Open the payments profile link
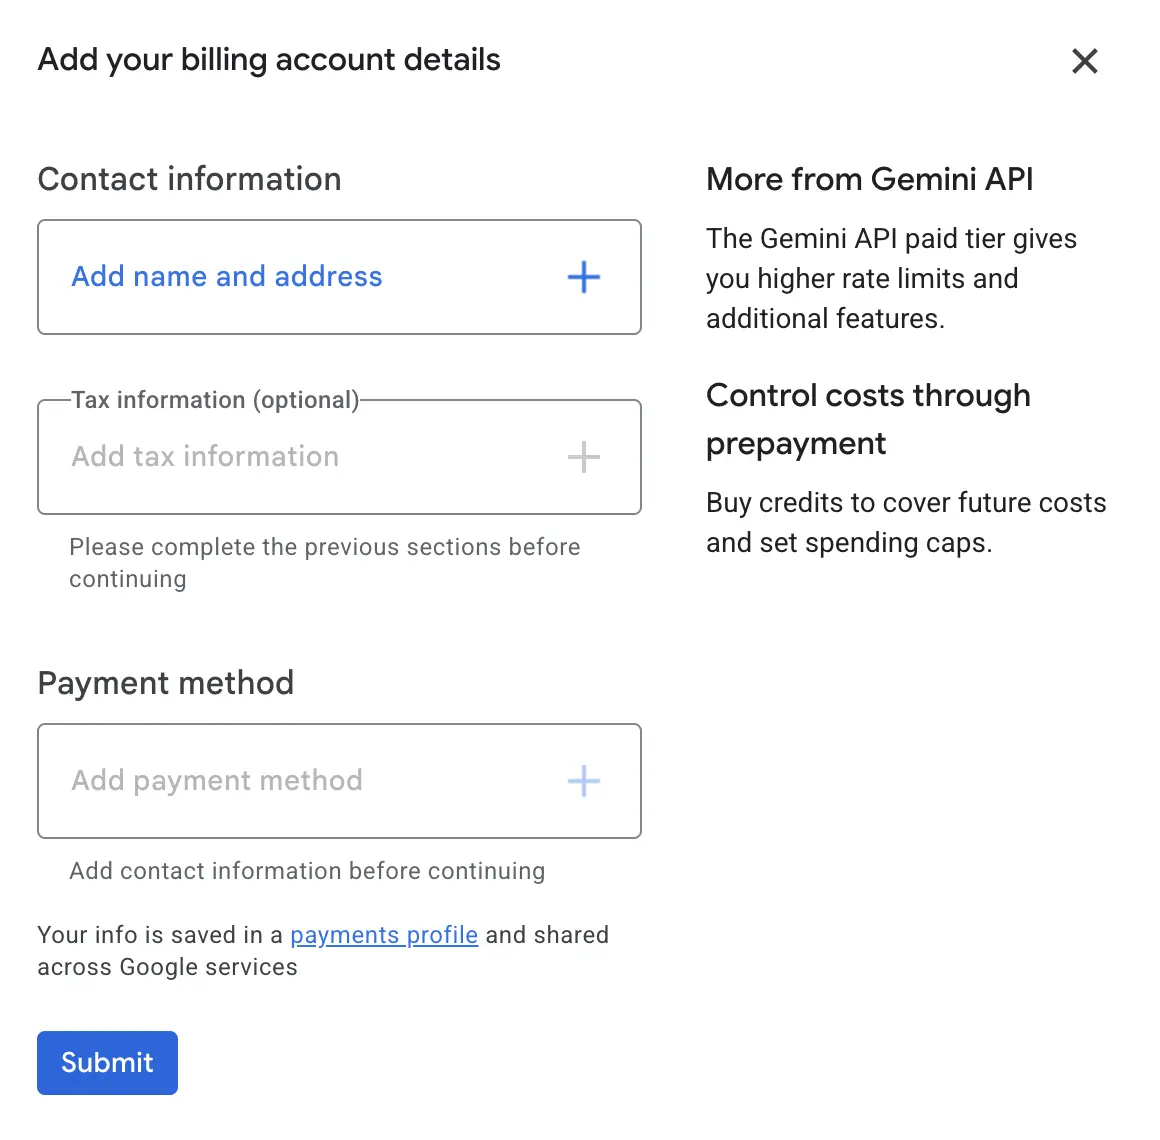This screenshot has width=1160, height=1140. pos(384,935)
